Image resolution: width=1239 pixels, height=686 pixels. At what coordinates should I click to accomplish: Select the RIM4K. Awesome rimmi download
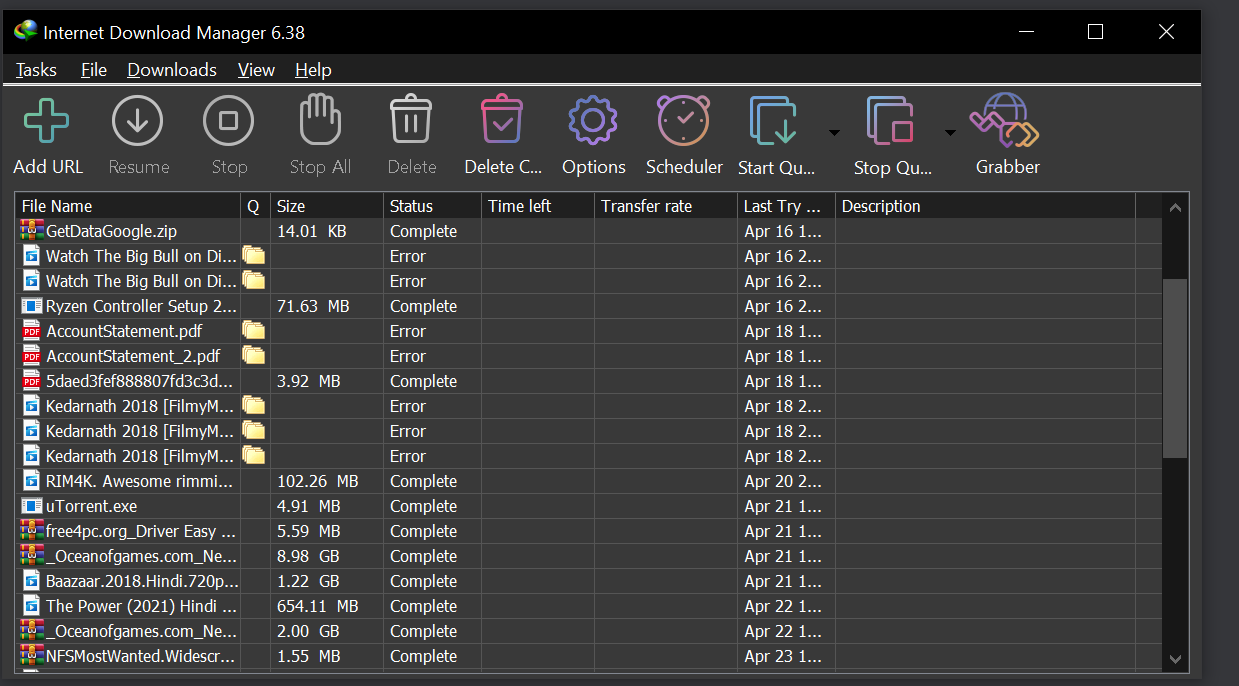590,481
